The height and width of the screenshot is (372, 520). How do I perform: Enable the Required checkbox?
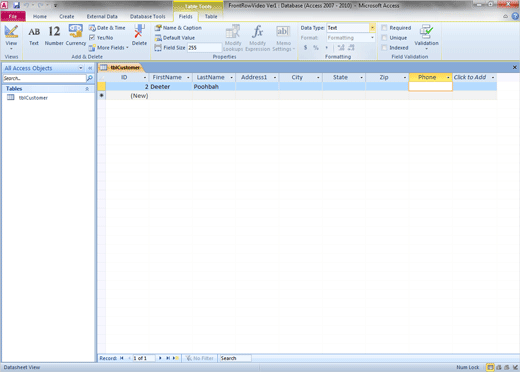384,28
